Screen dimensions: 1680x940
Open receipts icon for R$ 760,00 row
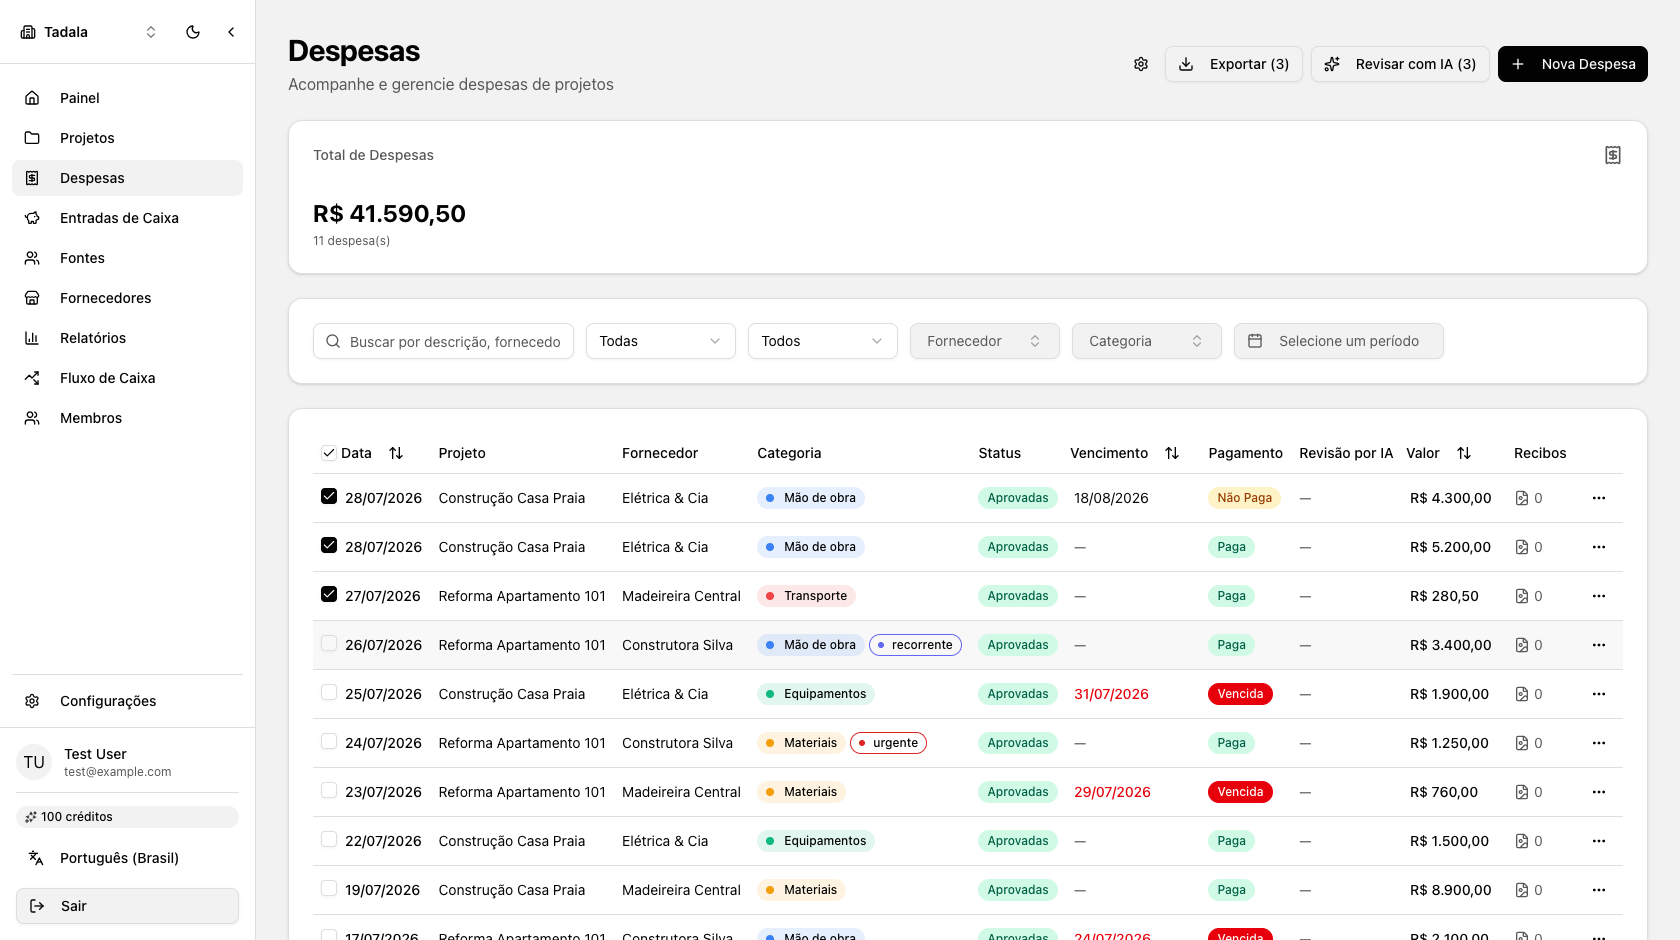coord(1522,792)
